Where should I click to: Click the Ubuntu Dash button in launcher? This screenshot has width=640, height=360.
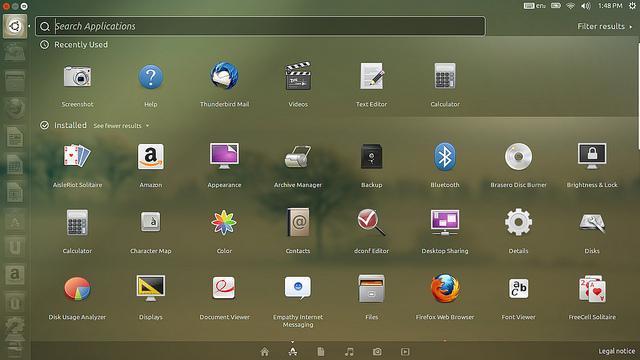15,26
